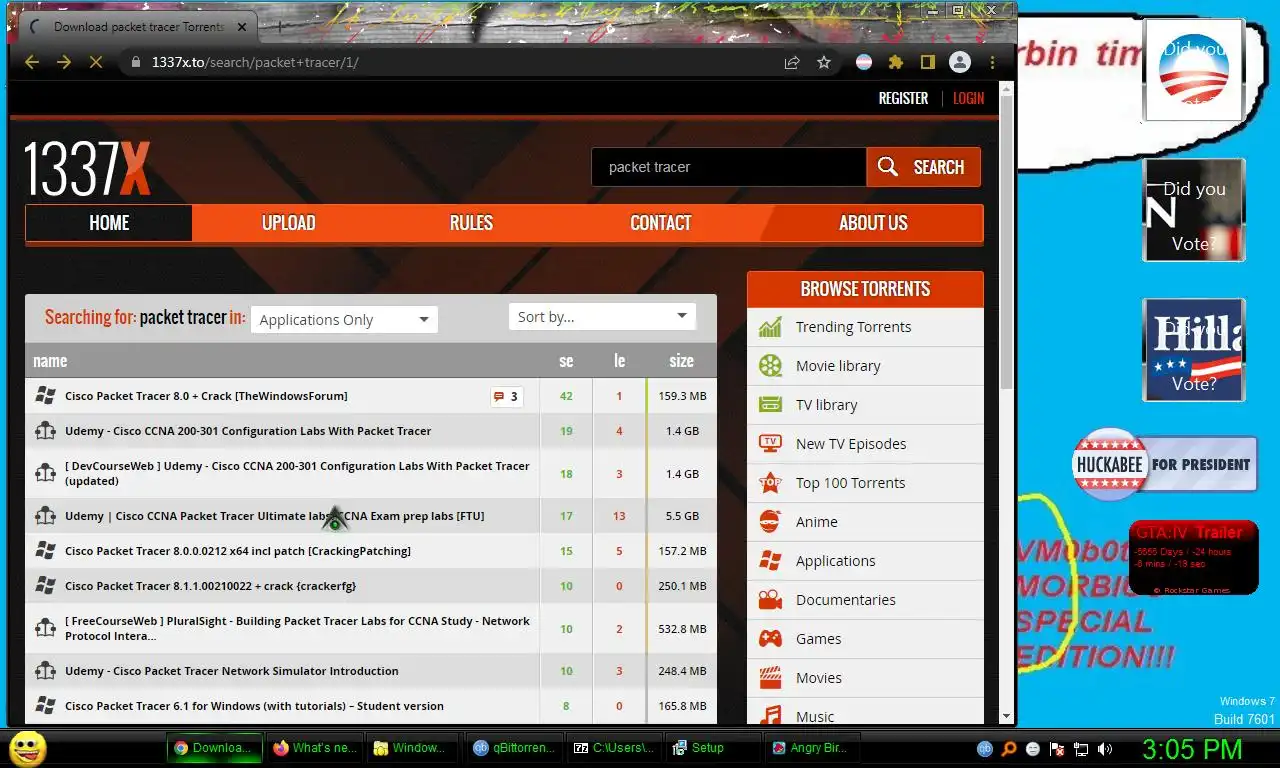Click the REGISTER link
1280x768 pixels.
point(903,98)
